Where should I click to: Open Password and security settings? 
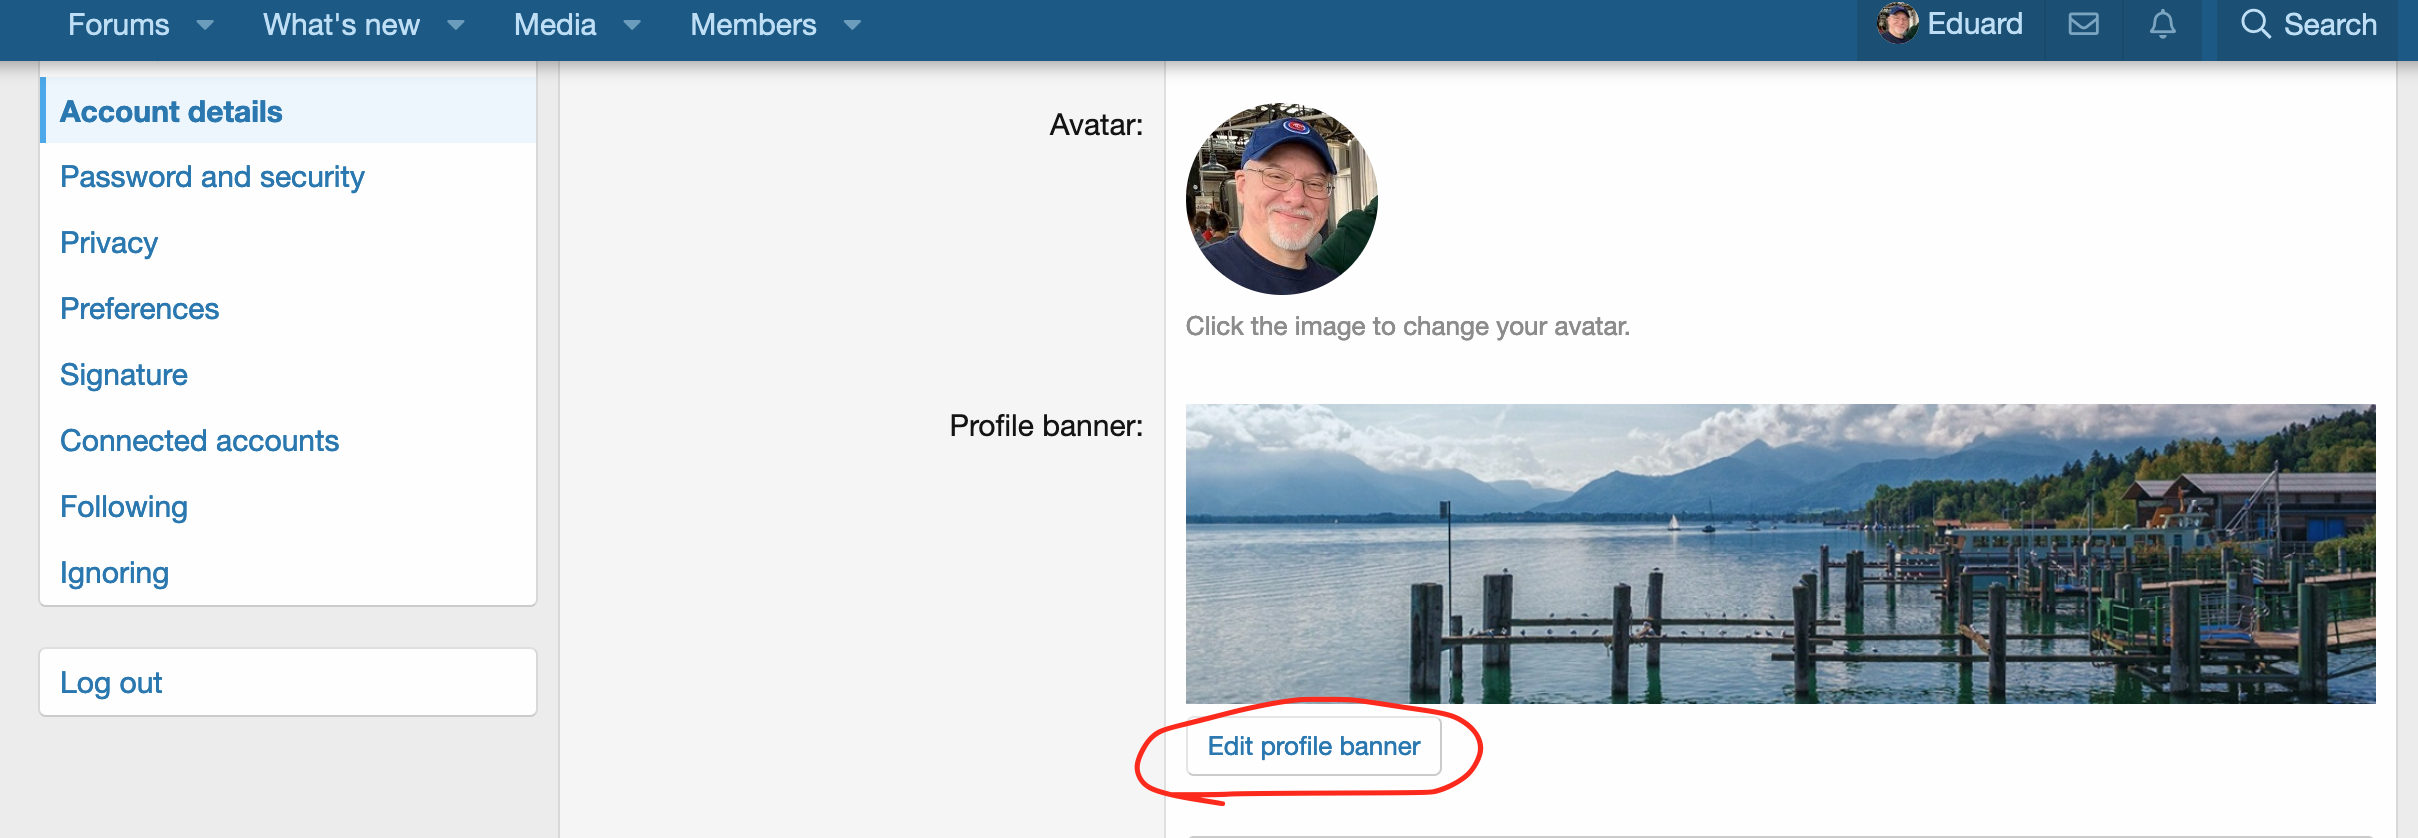212,177
